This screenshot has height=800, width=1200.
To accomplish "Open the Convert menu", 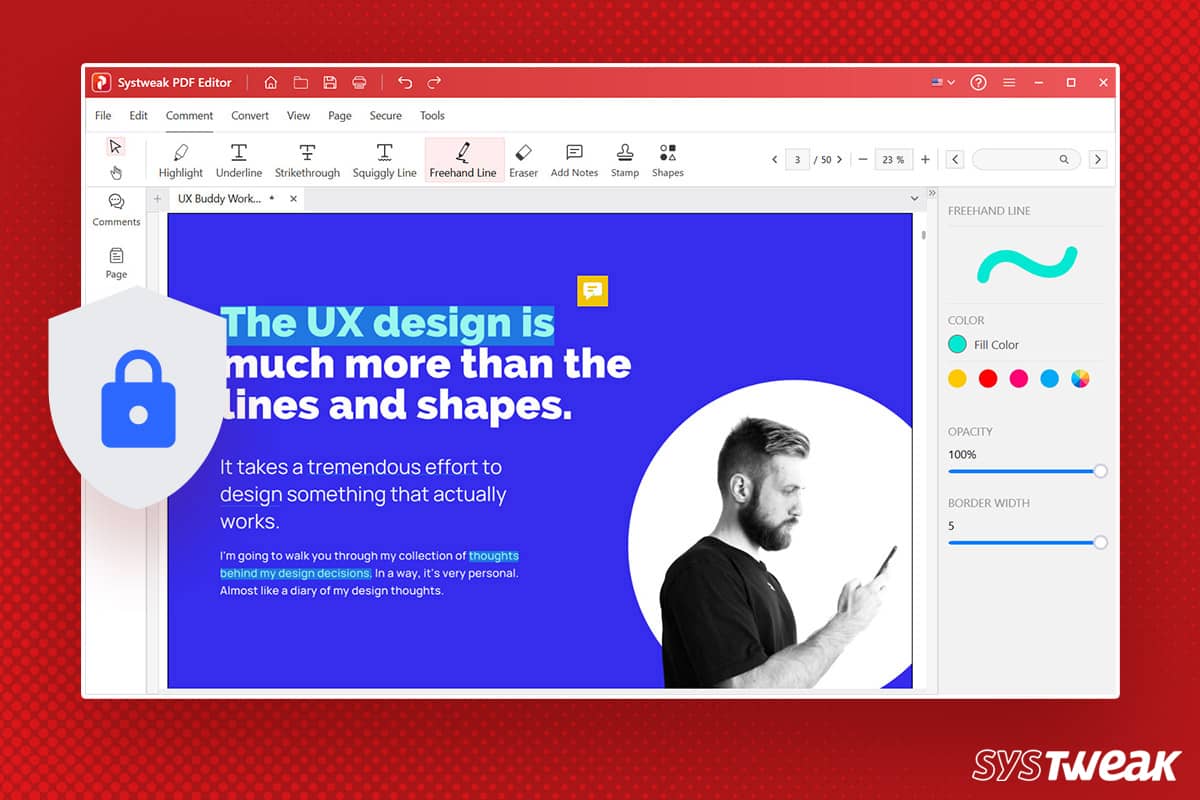I will [250, 116].
